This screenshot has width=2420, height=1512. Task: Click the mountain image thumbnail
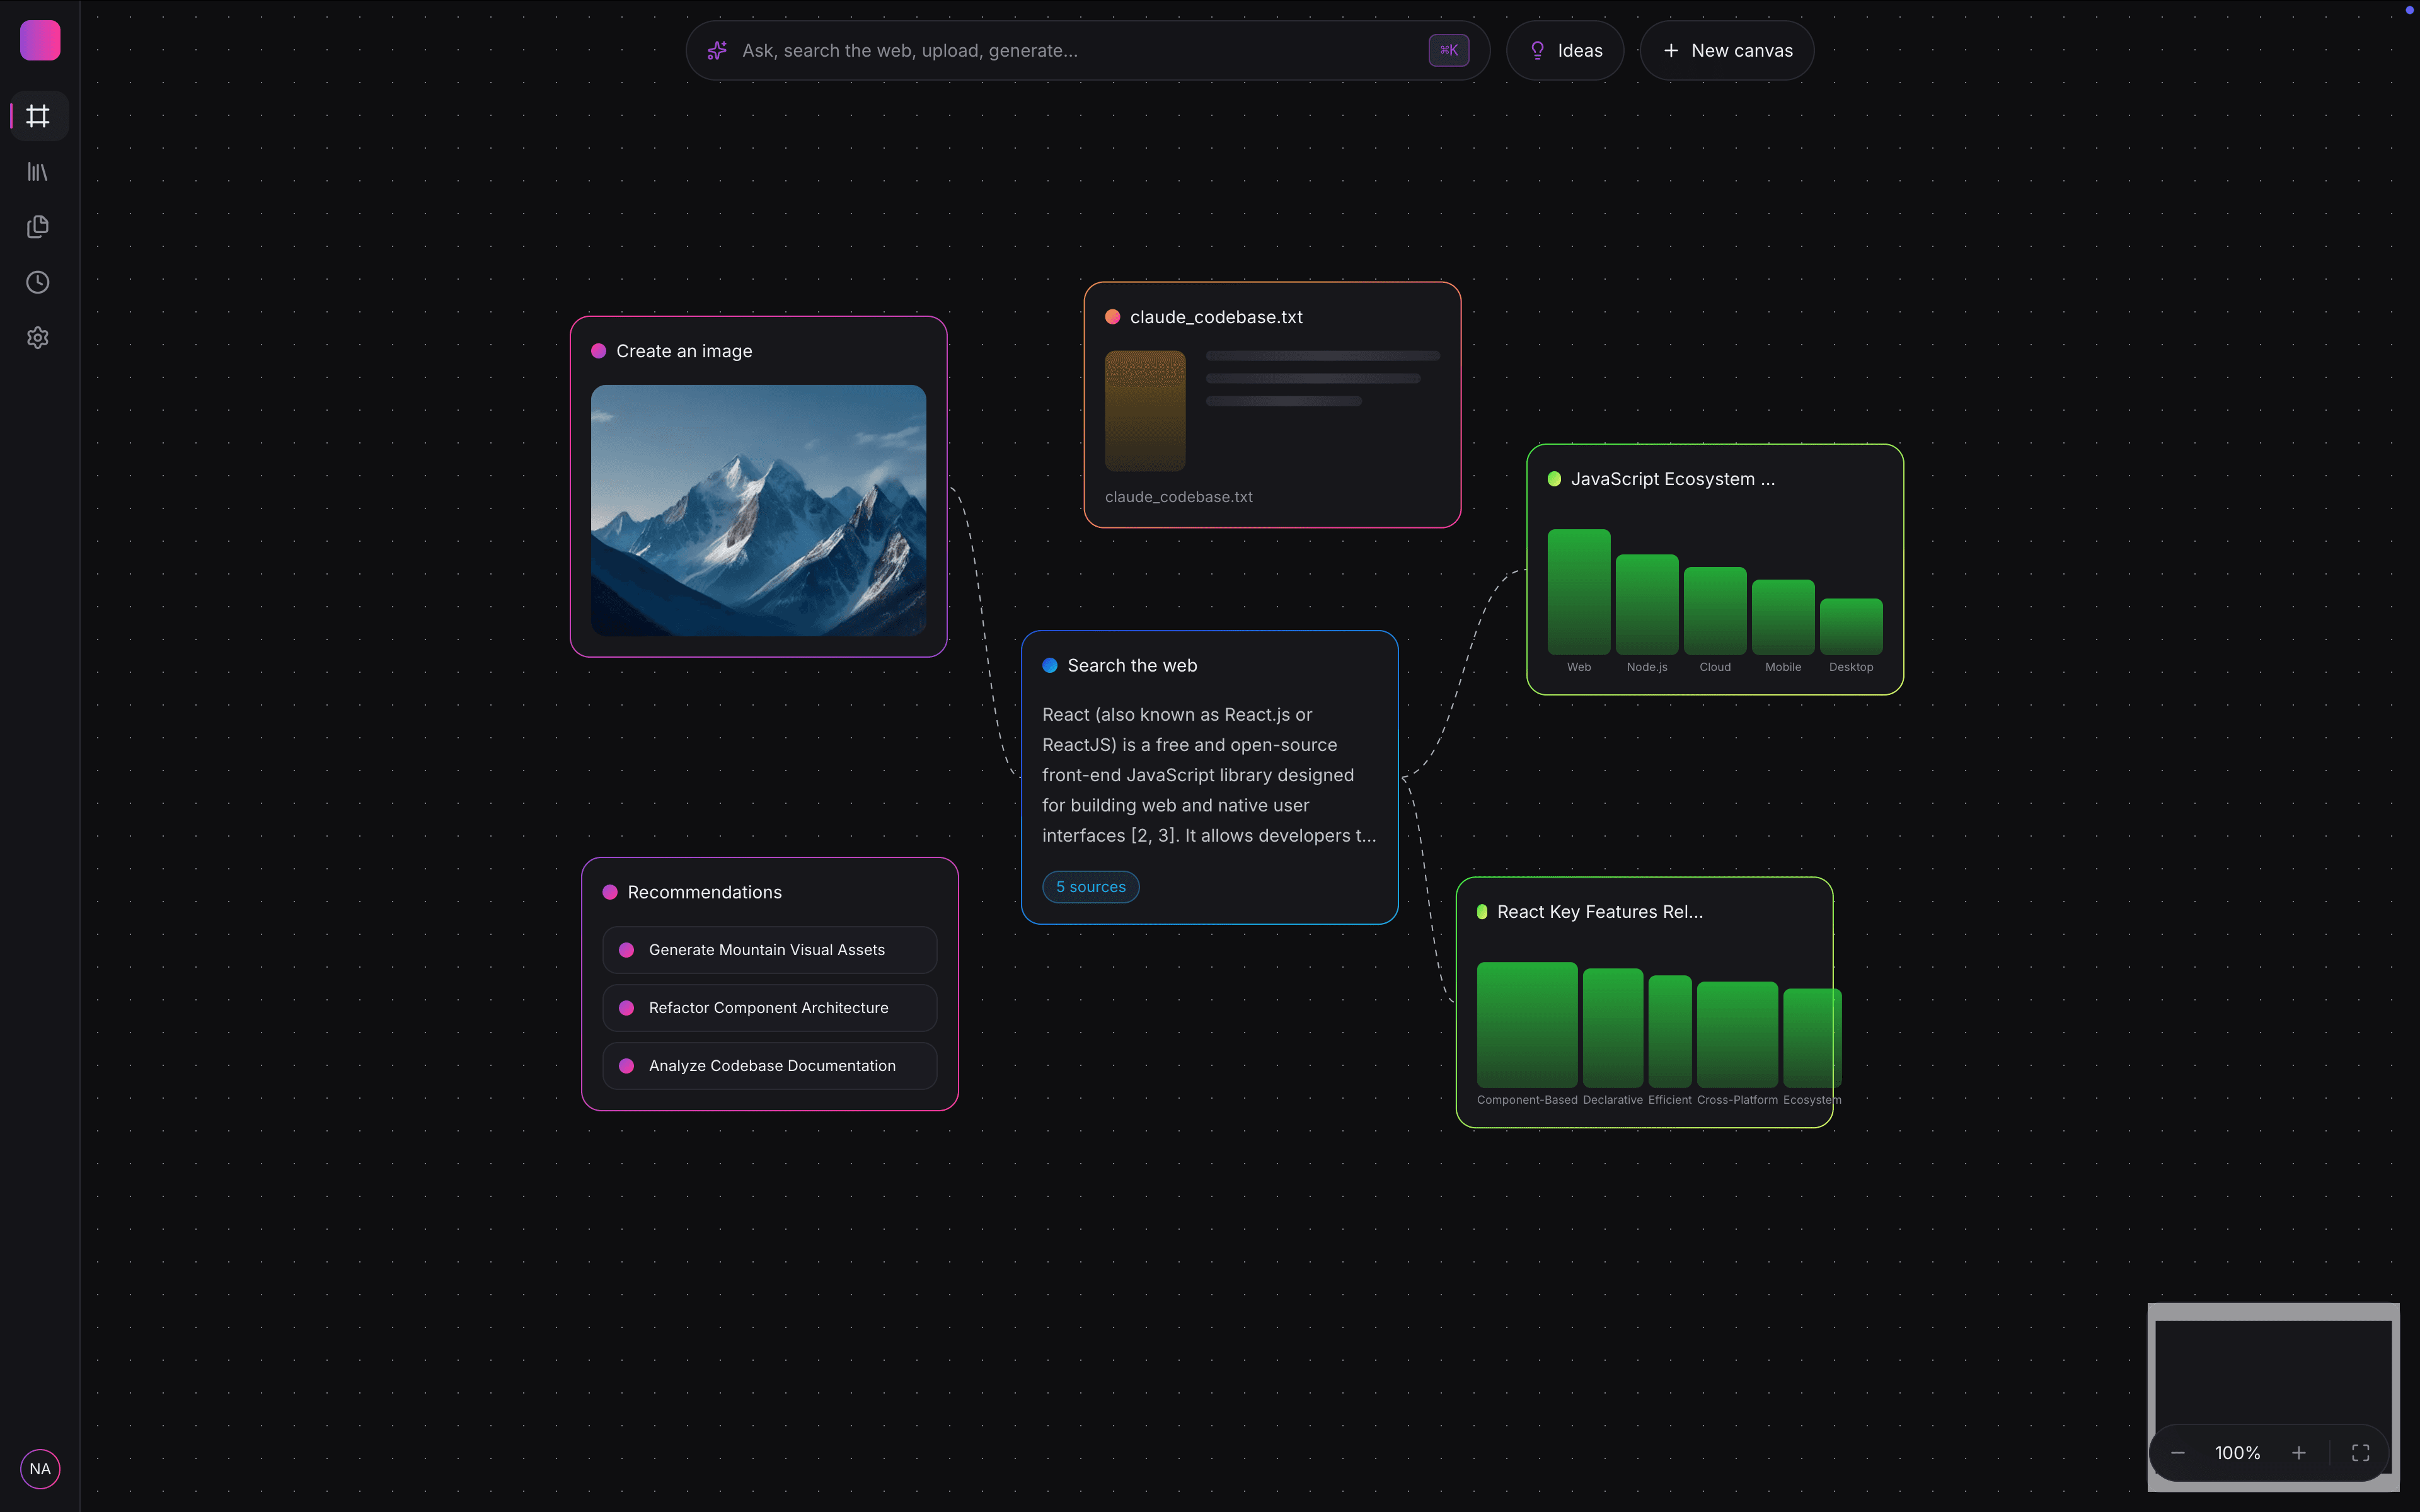tap(759, 510)
